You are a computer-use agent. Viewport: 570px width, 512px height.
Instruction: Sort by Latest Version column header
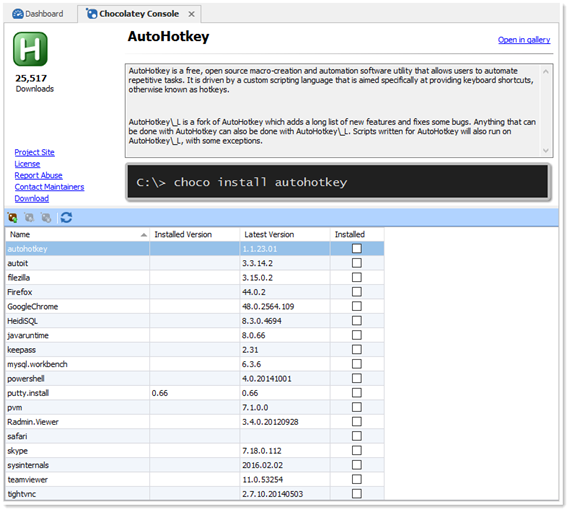(285, 235)
